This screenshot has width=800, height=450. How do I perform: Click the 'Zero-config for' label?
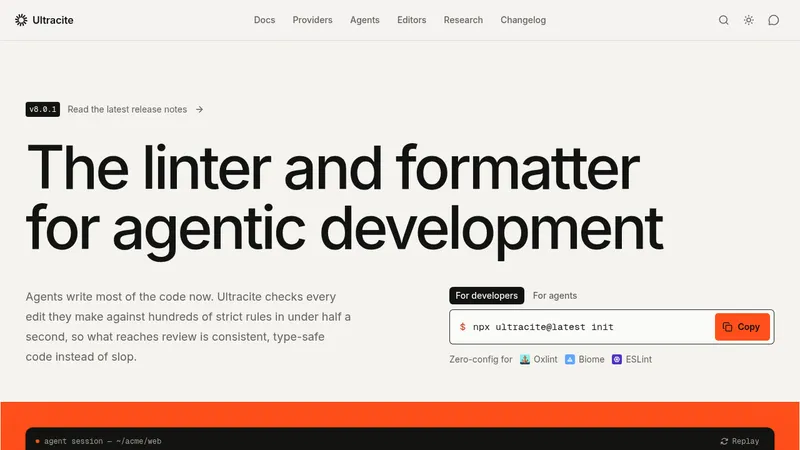coord(481,359)
